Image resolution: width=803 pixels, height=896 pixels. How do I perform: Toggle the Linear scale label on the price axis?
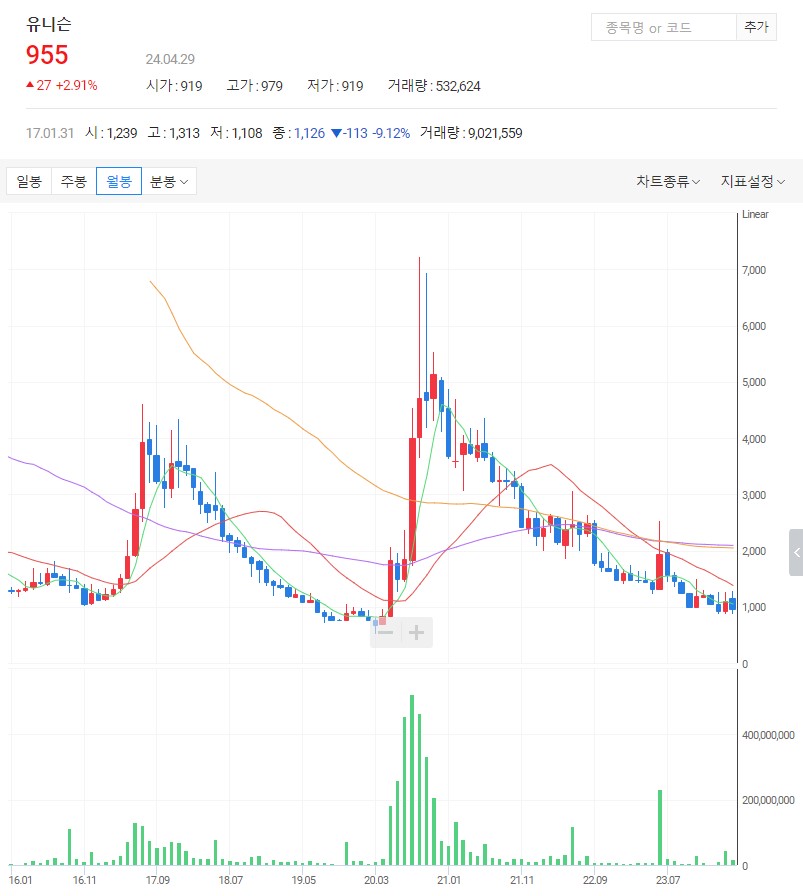755,215
